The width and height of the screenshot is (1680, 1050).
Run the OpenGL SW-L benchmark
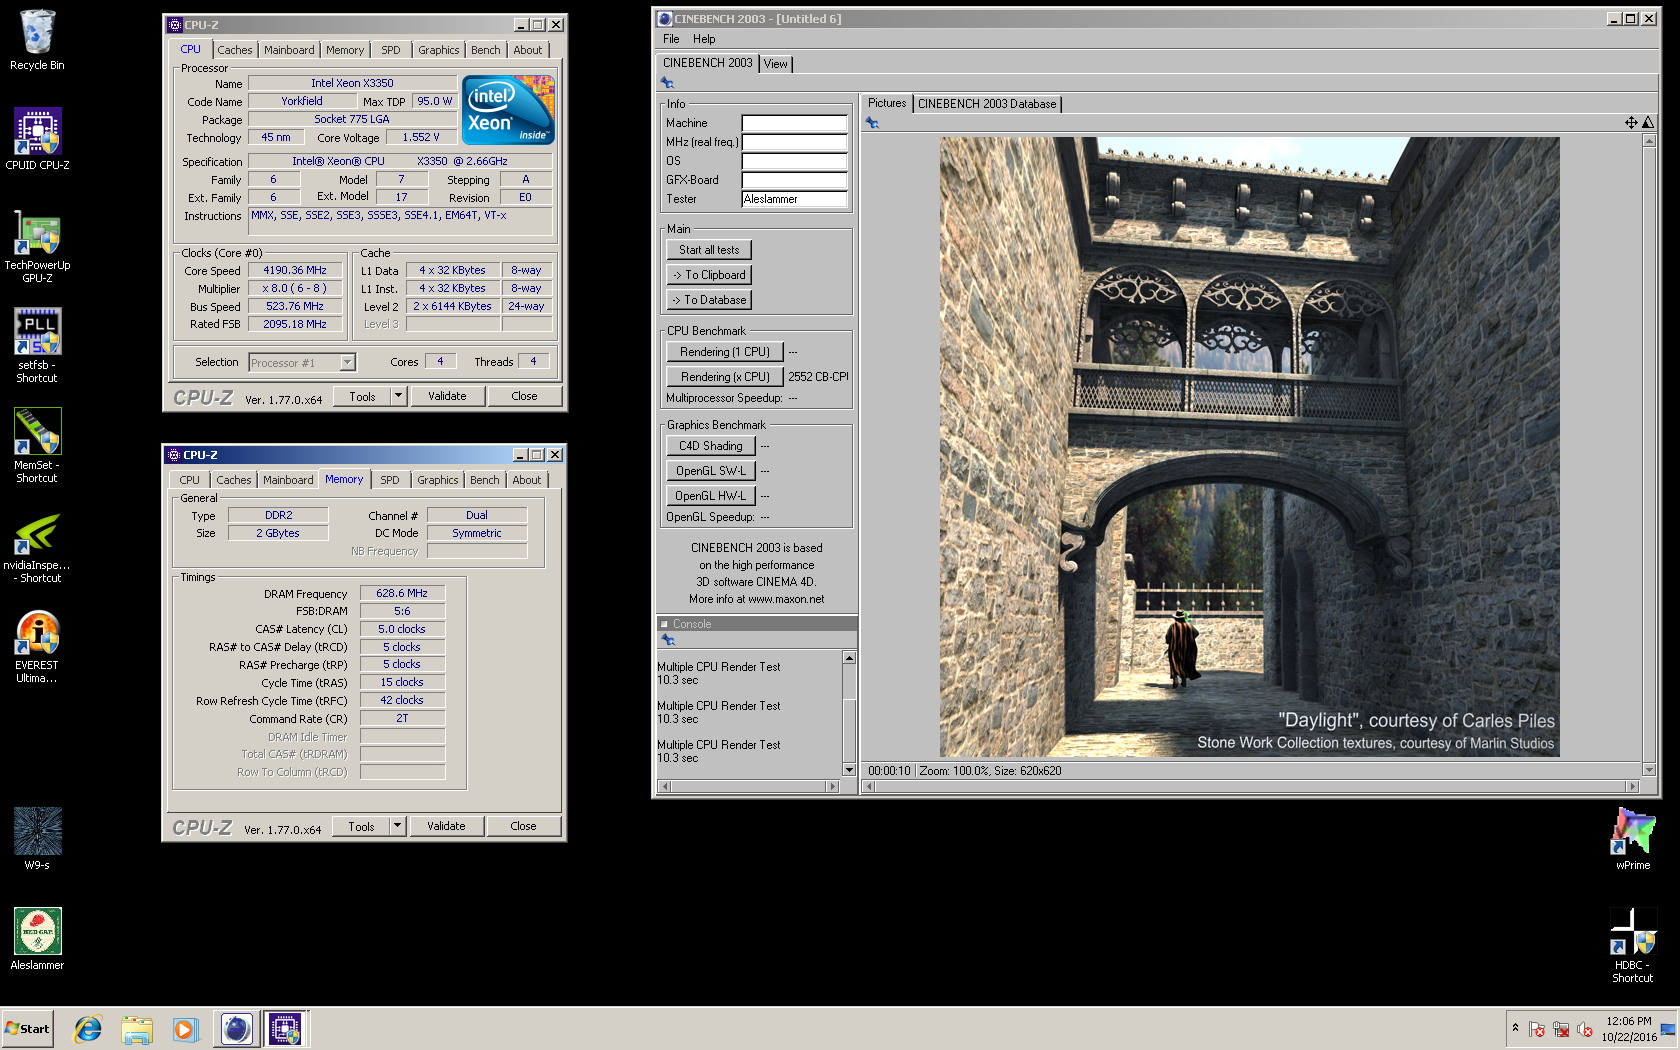pyautogui.click(x=710, y=471)
